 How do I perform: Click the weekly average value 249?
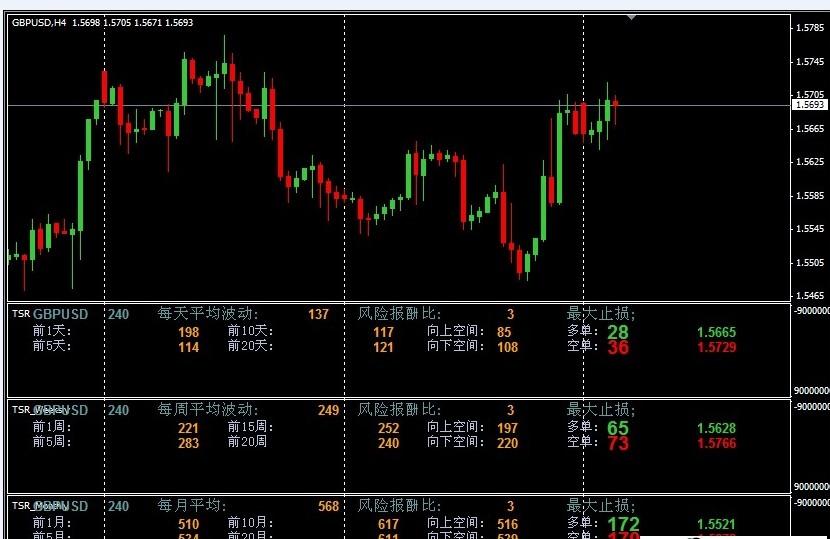[x=328, y=410]
